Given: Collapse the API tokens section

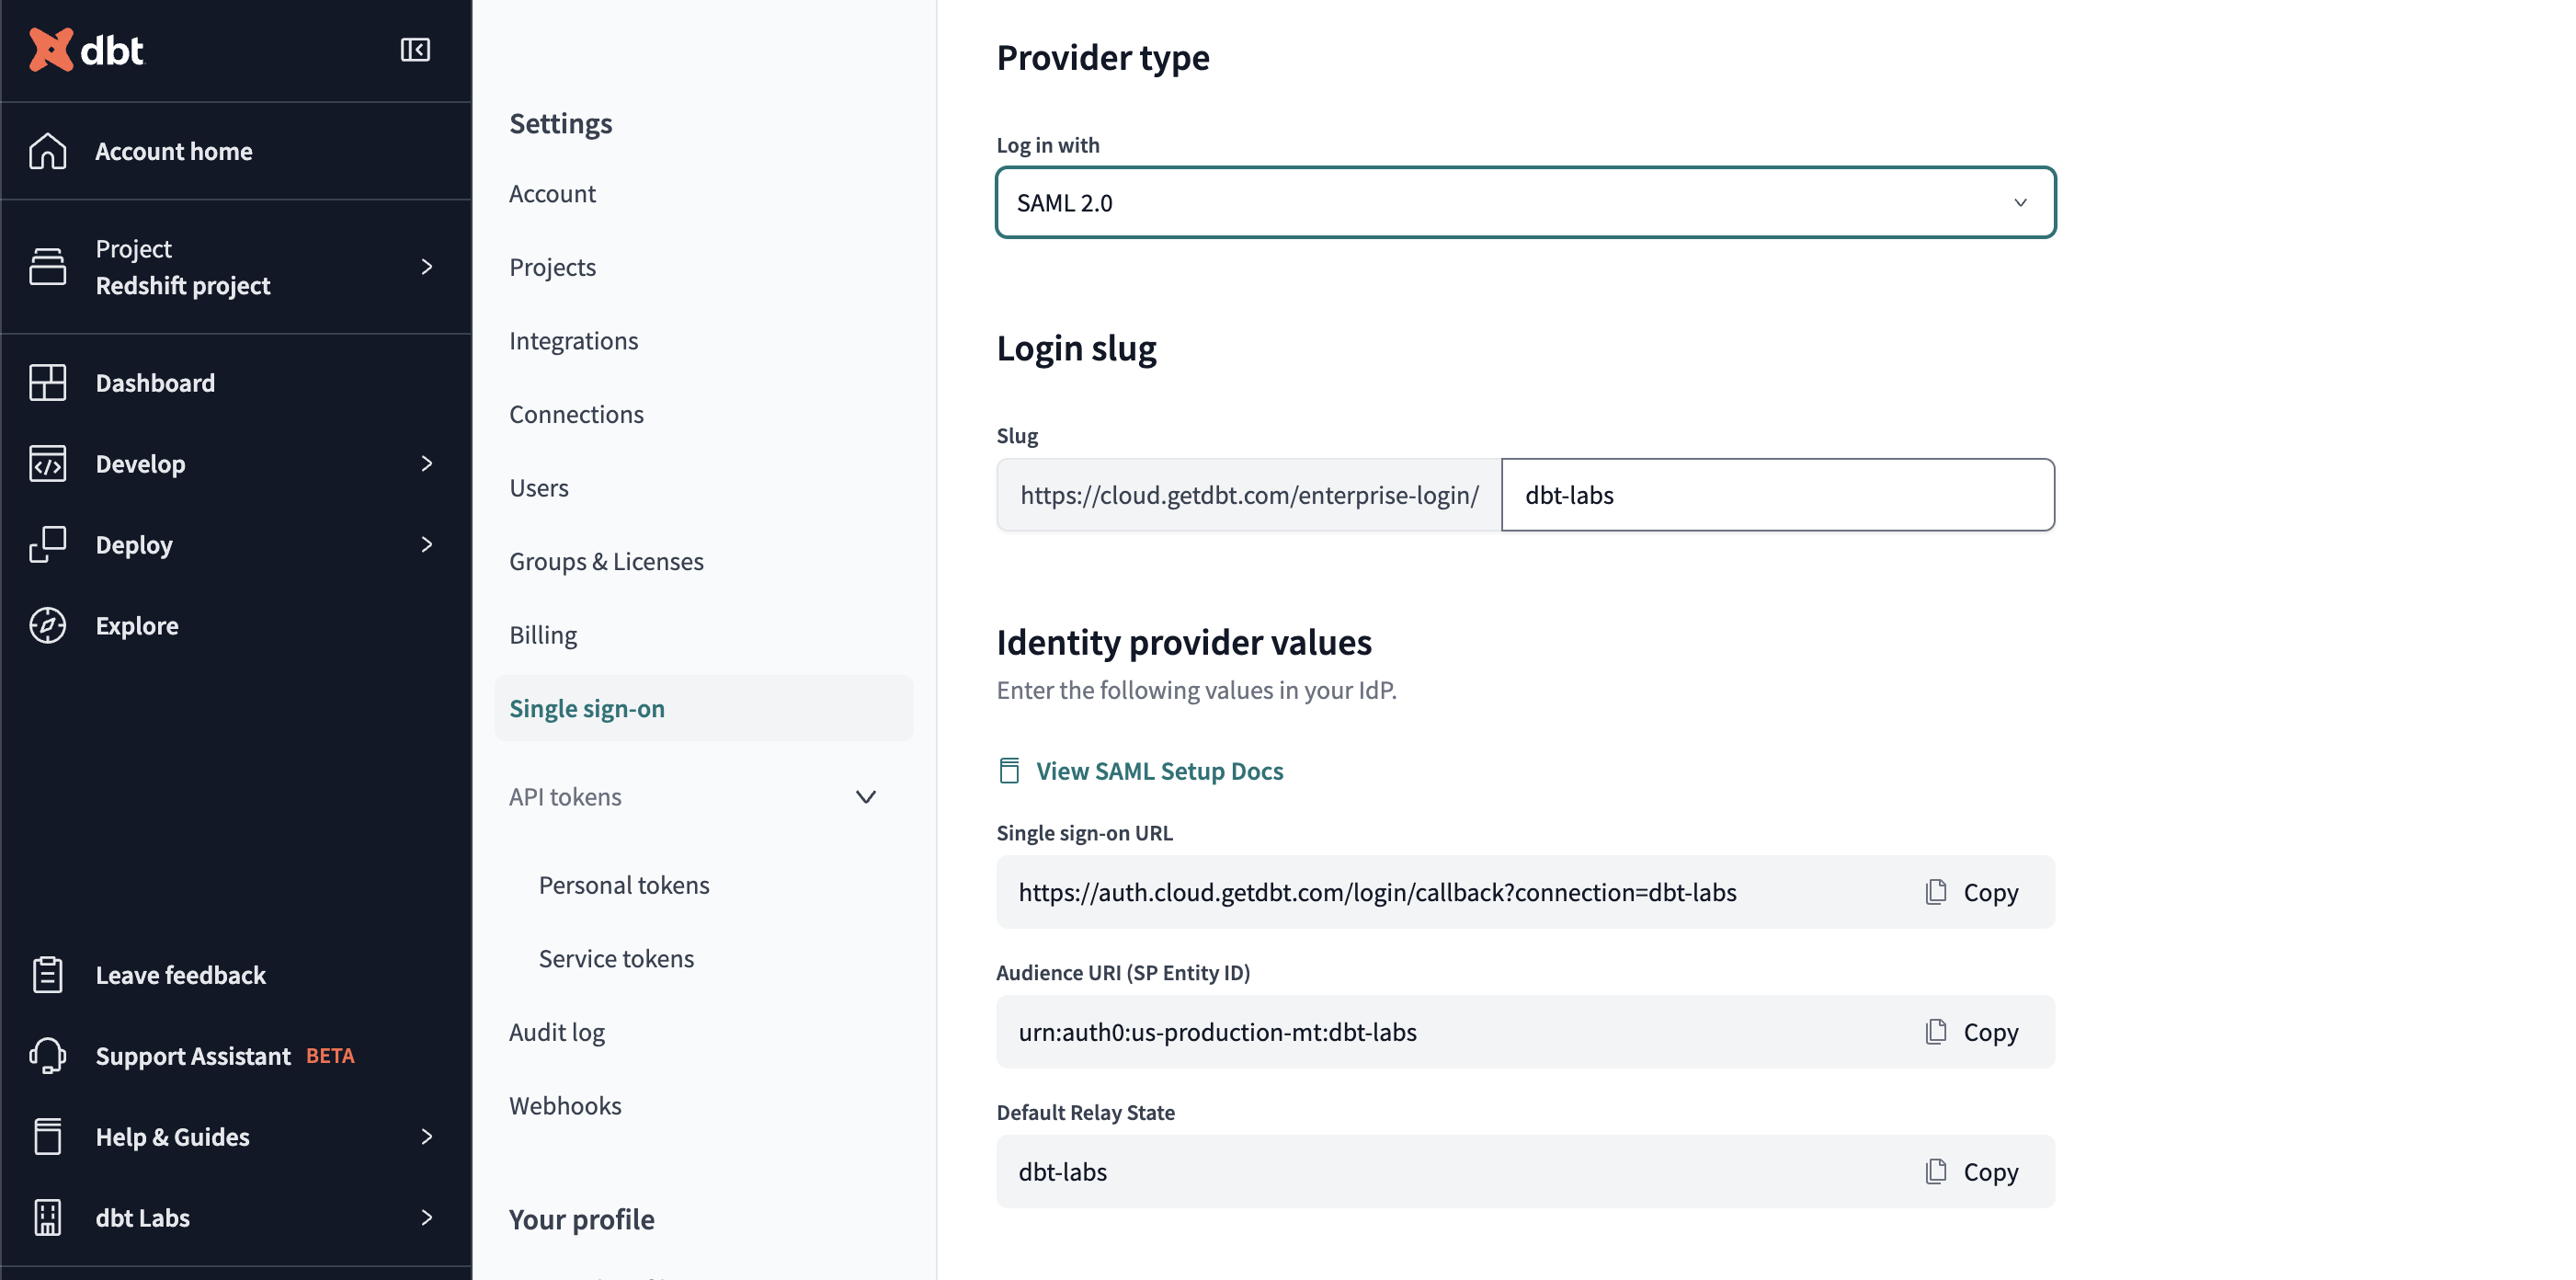Looking at the screenshot, I should pos(866,797).
